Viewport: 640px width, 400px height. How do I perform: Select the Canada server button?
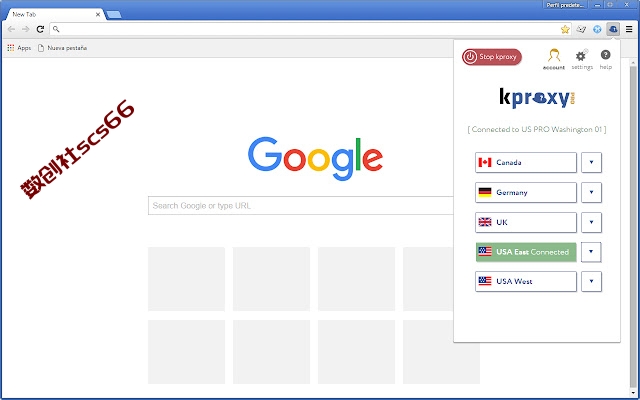(526, 162)
